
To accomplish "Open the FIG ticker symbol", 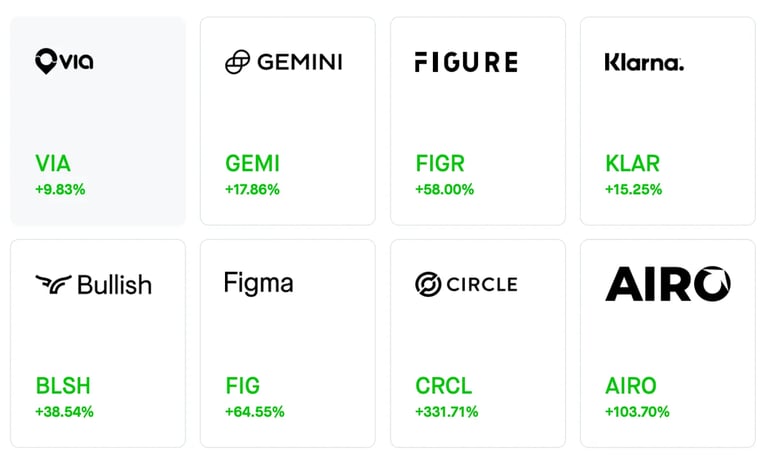I will pos(242,386).
